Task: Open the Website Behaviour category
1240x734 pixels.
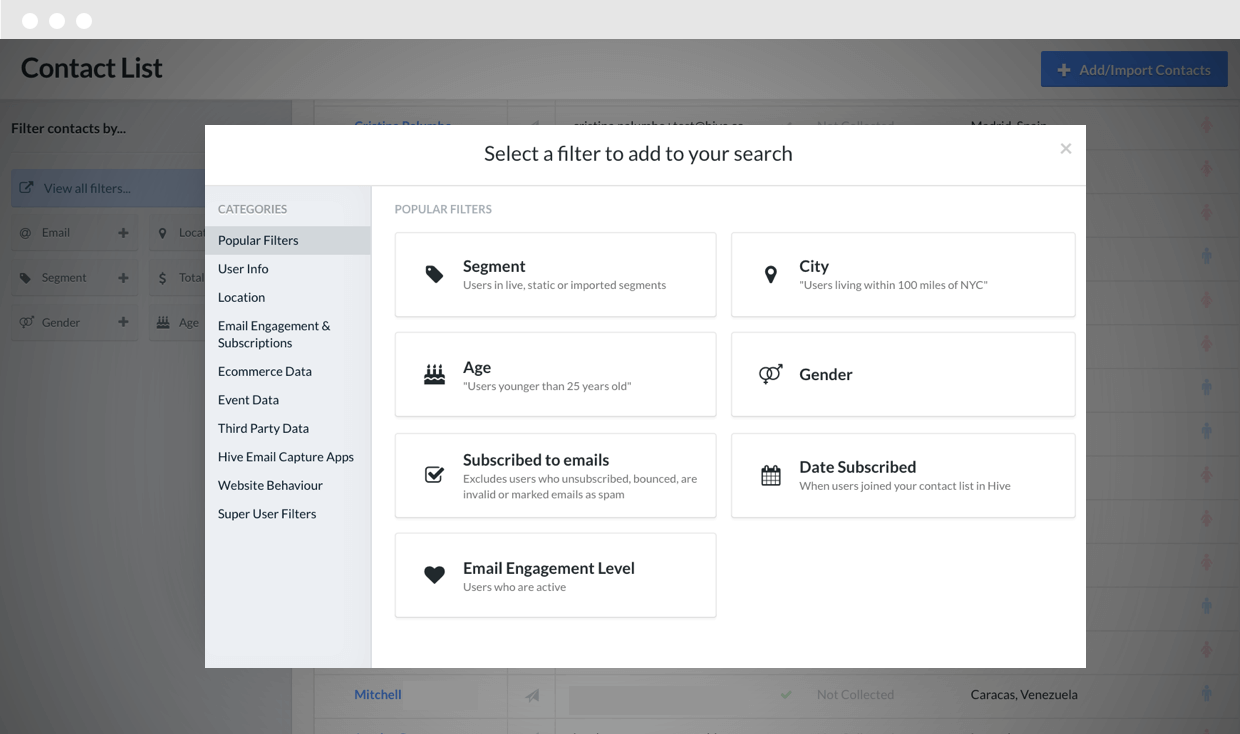Action: pos(270,485)
